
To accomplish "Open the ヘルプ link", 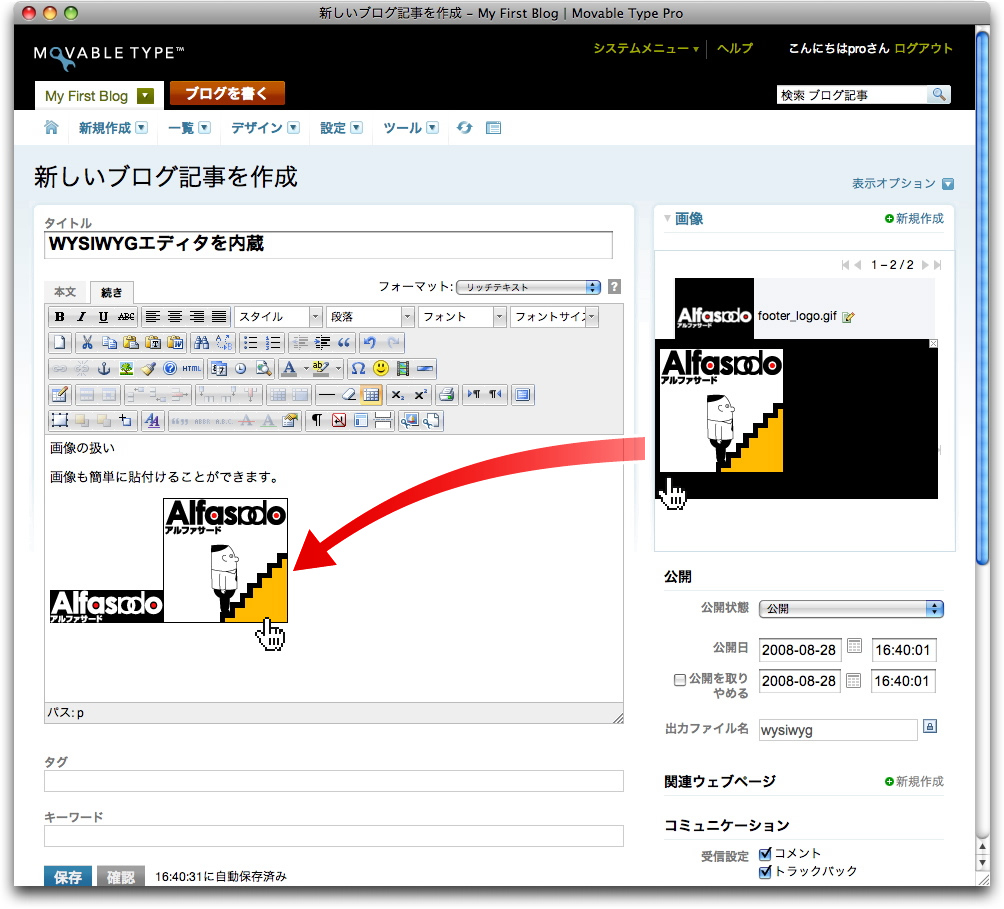I will (734, 49).
